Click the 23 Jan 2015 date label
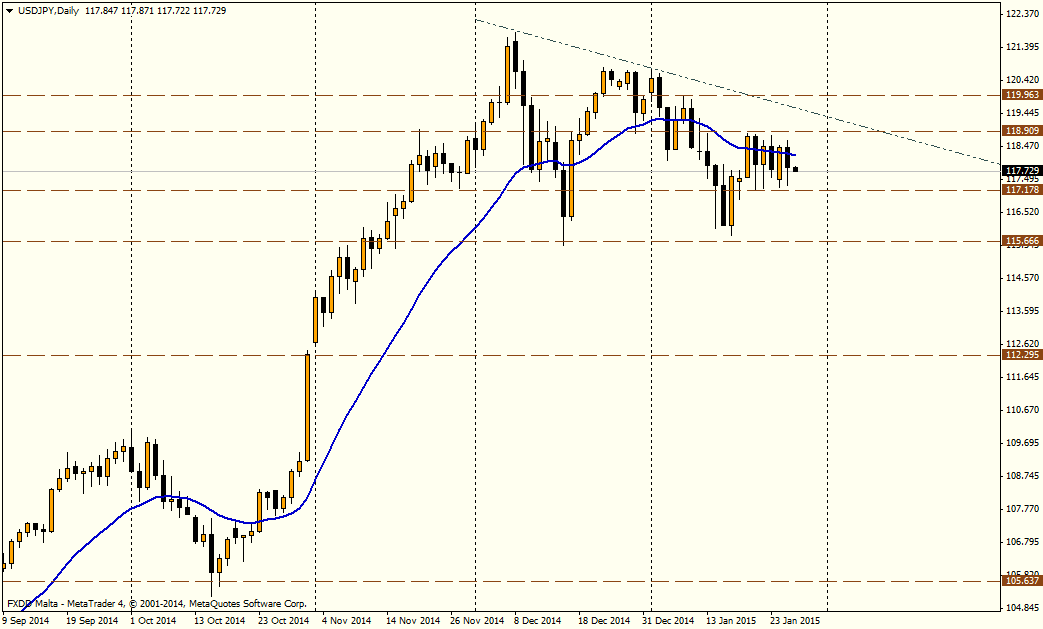The height and width of the screenshot is (629, 1043). (796, 621)
